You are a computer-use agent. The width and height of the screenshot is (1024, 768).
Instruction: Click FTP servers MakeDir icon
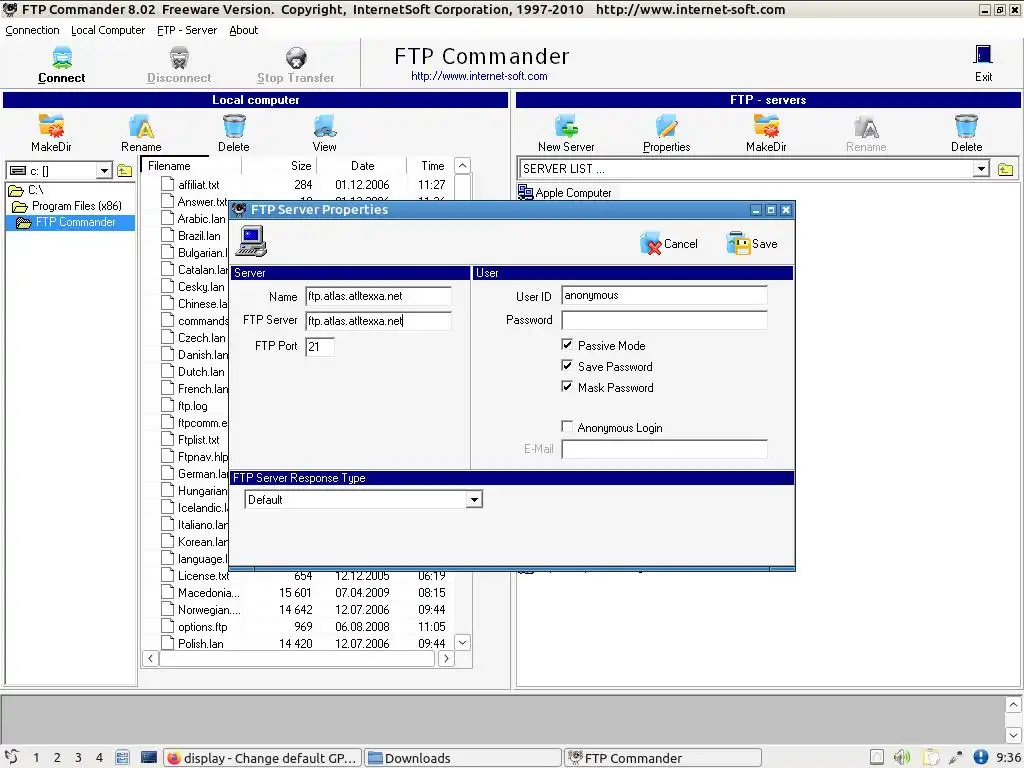(x=766, y=126)
